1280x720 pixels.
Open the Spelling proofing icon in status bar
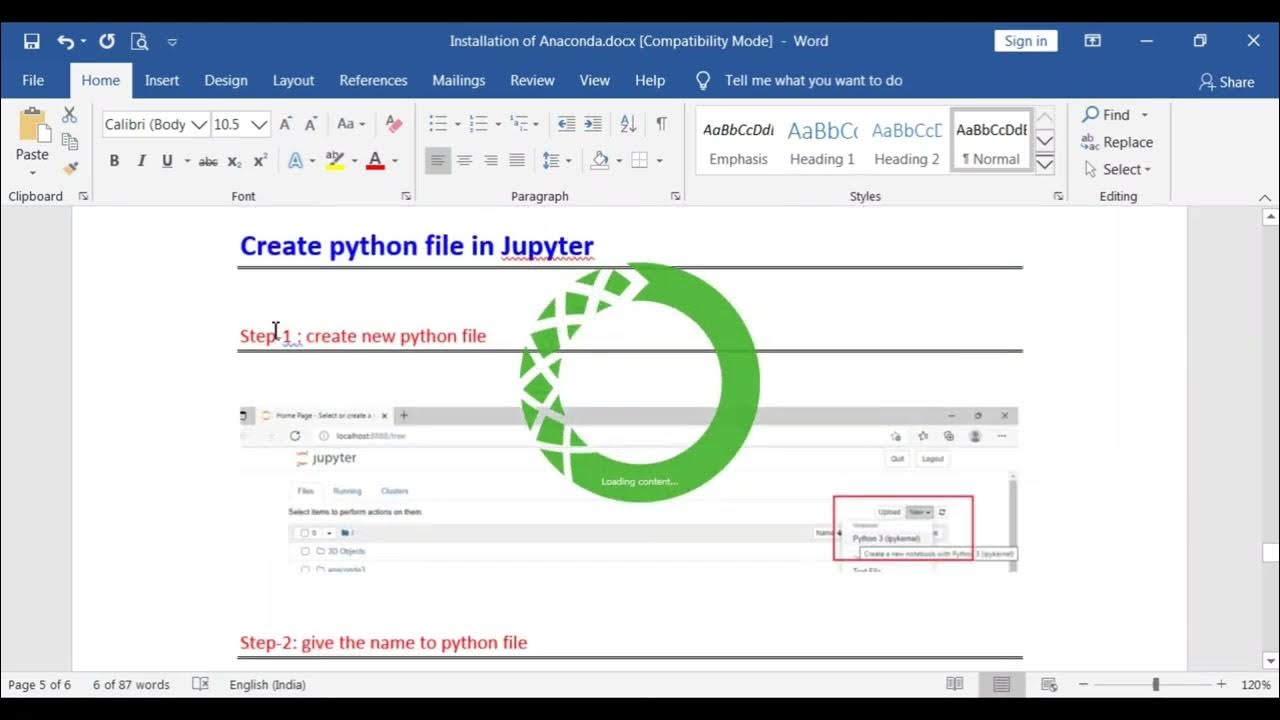click(x=200, y=684)
